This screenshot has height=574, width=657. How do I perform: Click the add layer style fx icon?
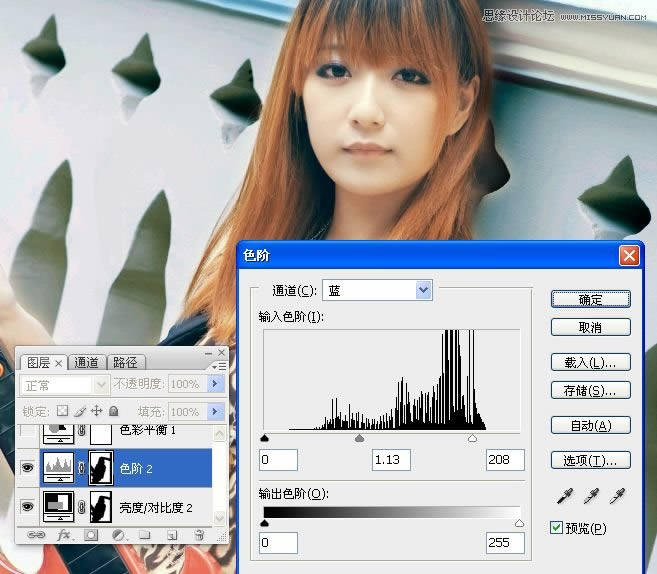64,536
